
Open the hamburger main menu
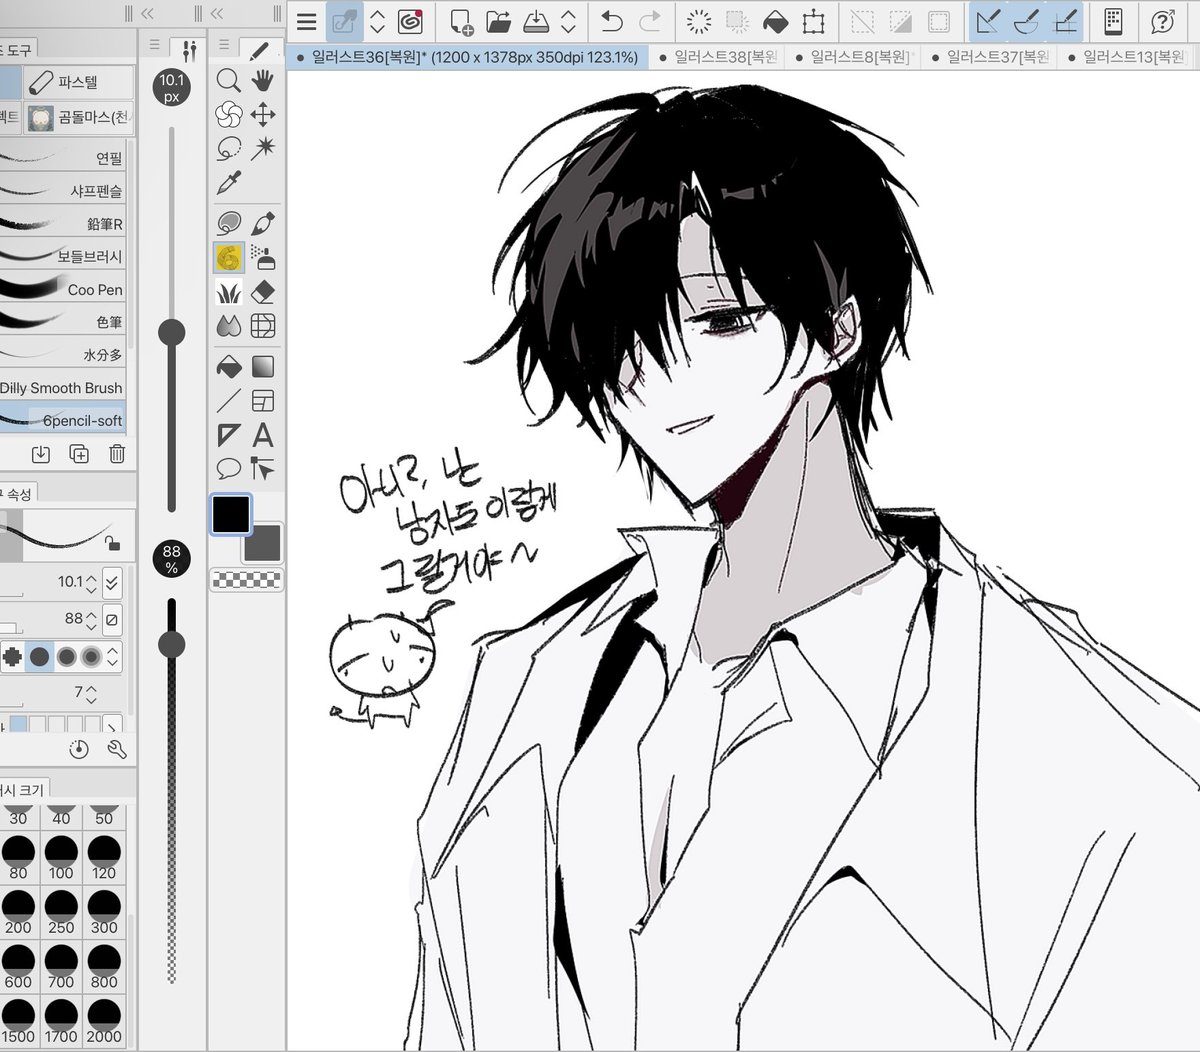(307, 21)
